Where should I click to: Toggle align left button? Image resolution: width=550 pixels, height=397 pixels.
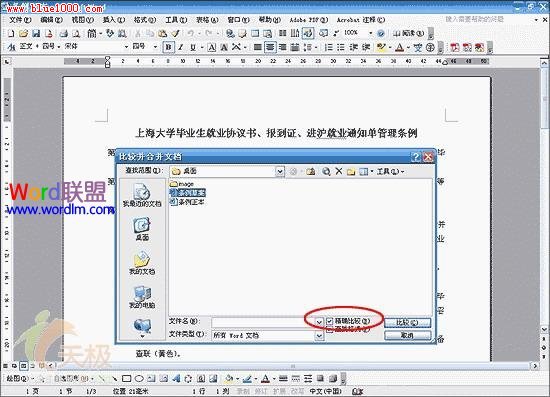pyautogui.click(x=258, y=47)
